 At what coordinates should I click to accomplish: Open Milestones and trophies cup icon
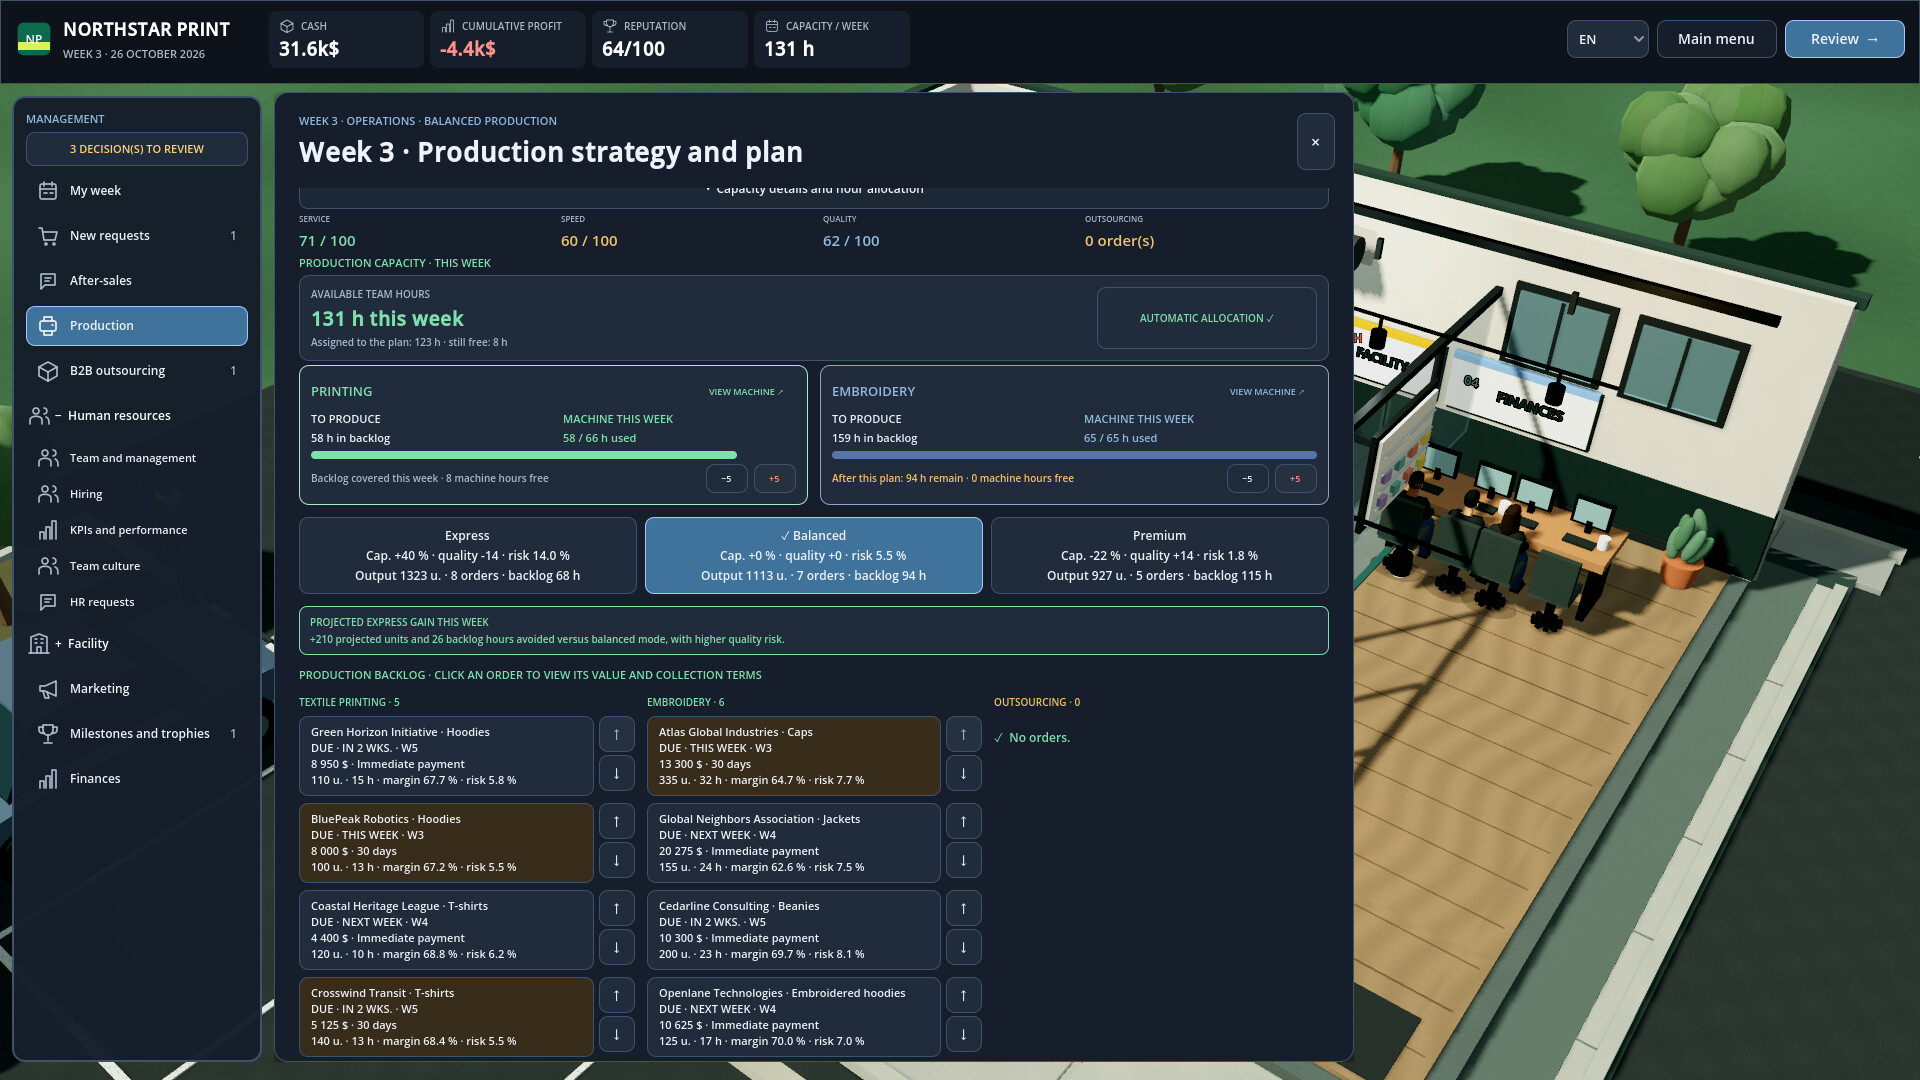tap(48, 734)
